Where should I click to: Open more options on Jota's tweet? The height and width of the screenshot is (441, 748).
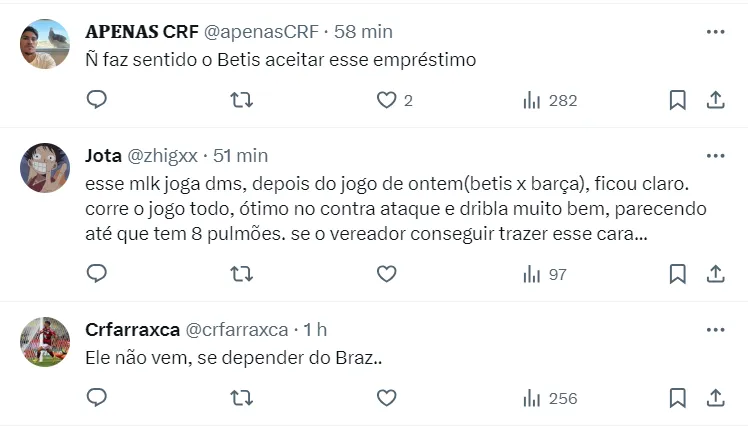715,156
